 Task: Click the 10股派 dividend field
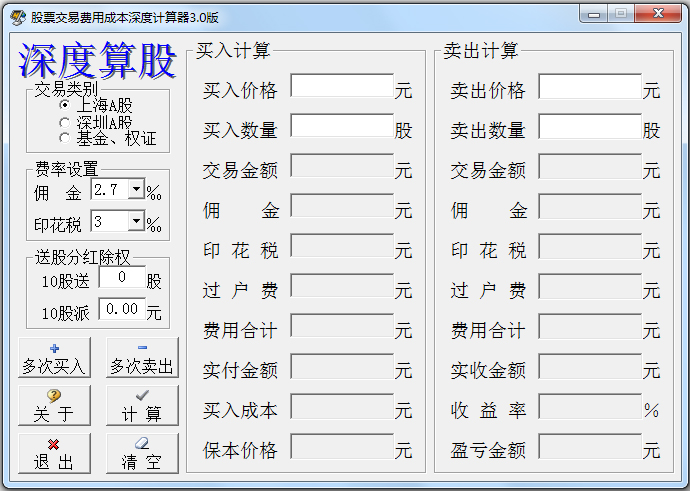[121, 311]
